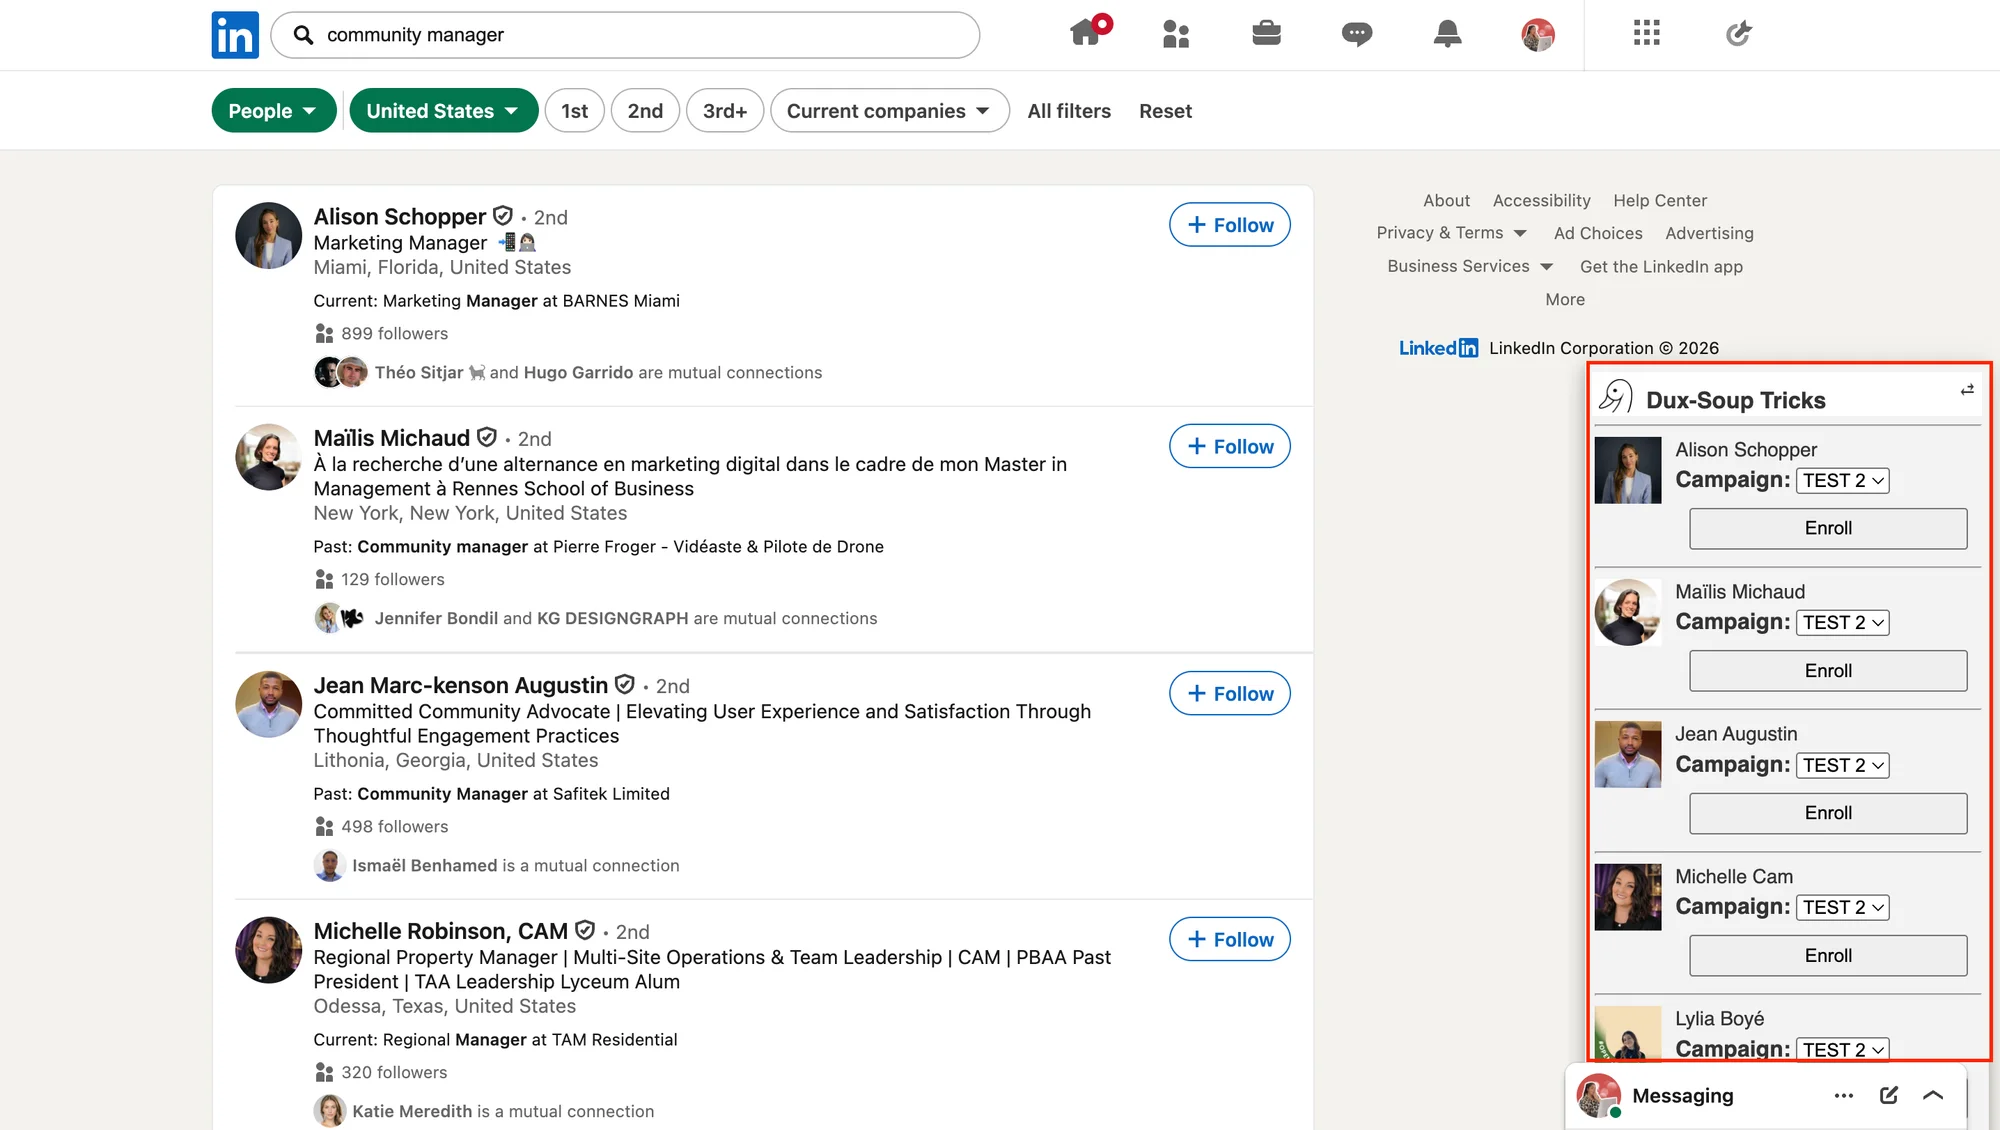Open Alison Schopper's profile name link
The width and height of the screenshot is (2000, 1130).
click(400, 217)
